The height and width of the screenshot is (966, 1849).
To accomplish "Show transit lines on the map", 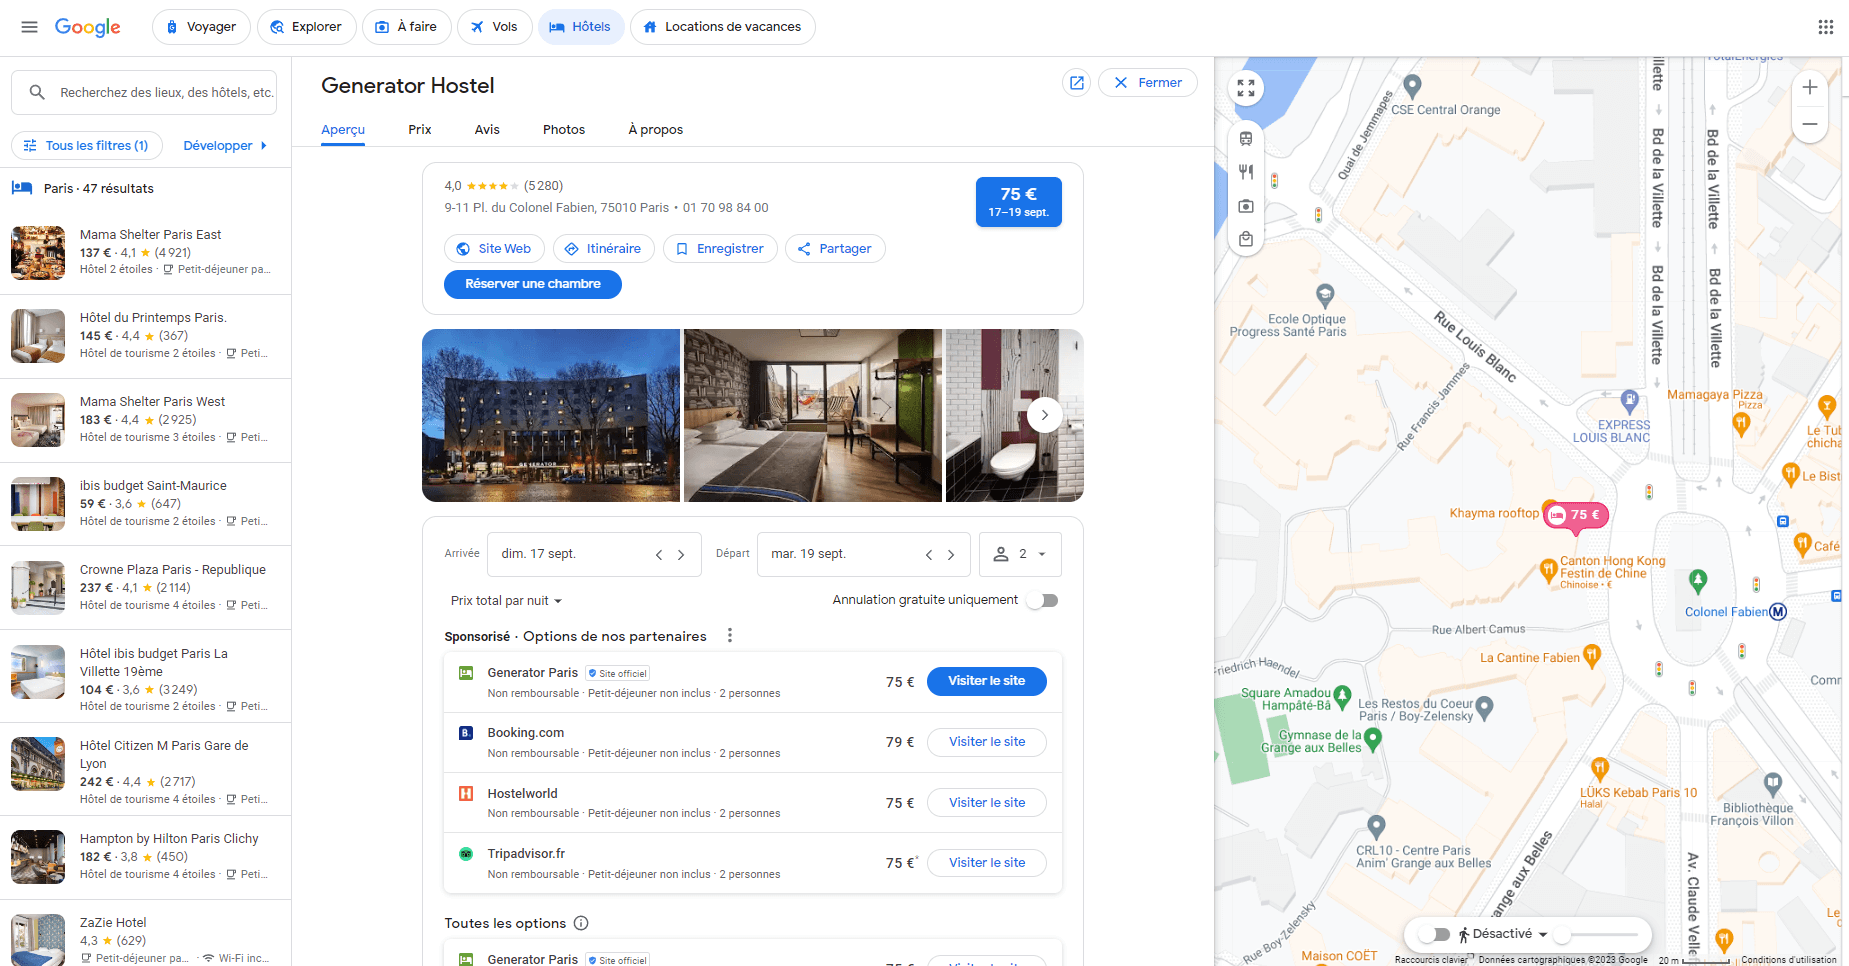I will [x=1246, y=139].
